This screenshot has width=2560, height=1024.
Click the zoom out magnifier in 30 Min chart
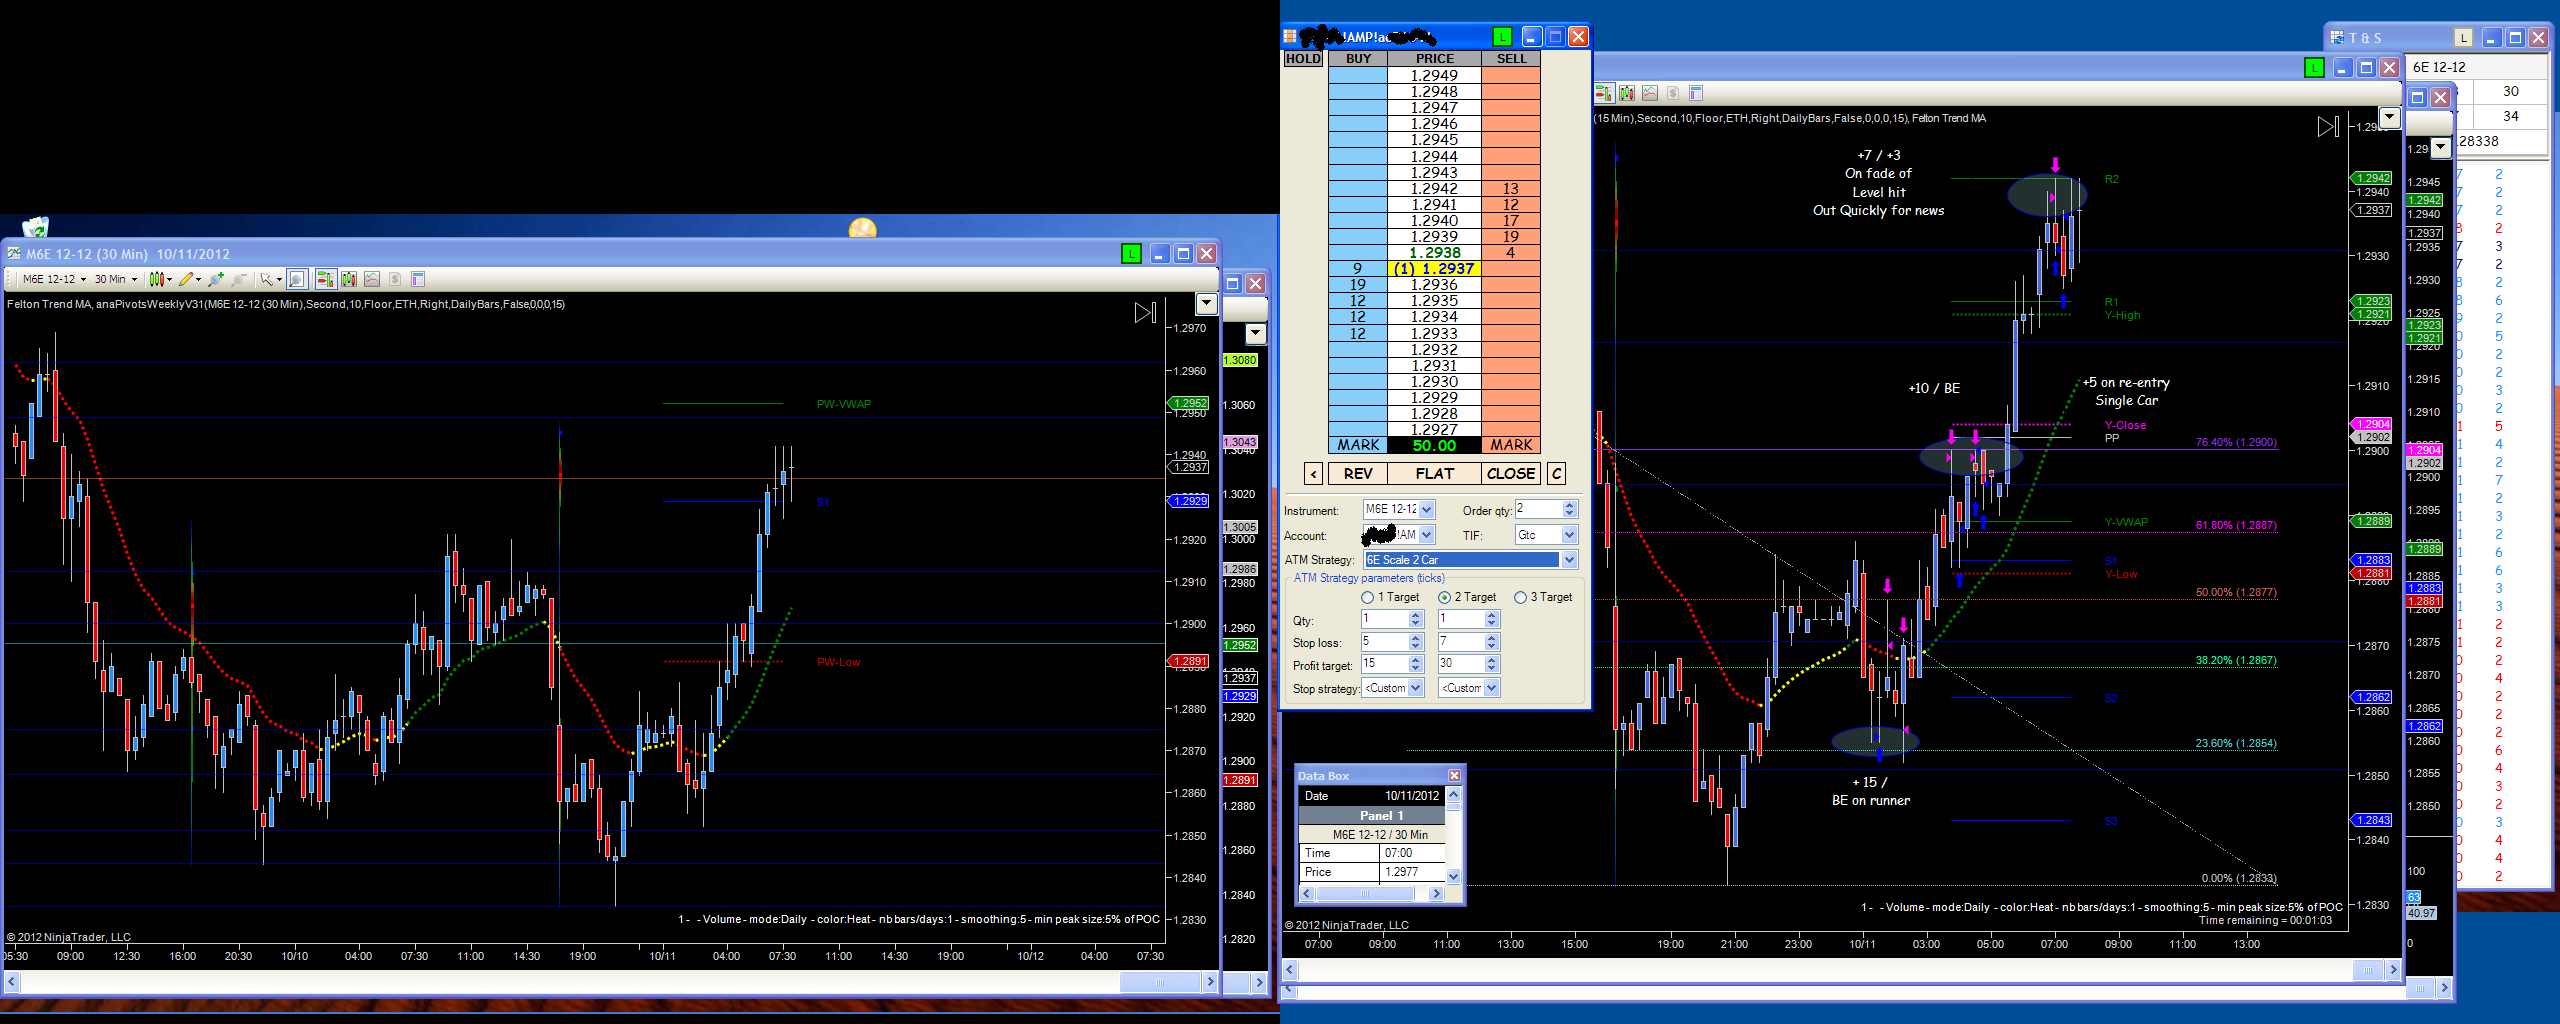point(239,279)
